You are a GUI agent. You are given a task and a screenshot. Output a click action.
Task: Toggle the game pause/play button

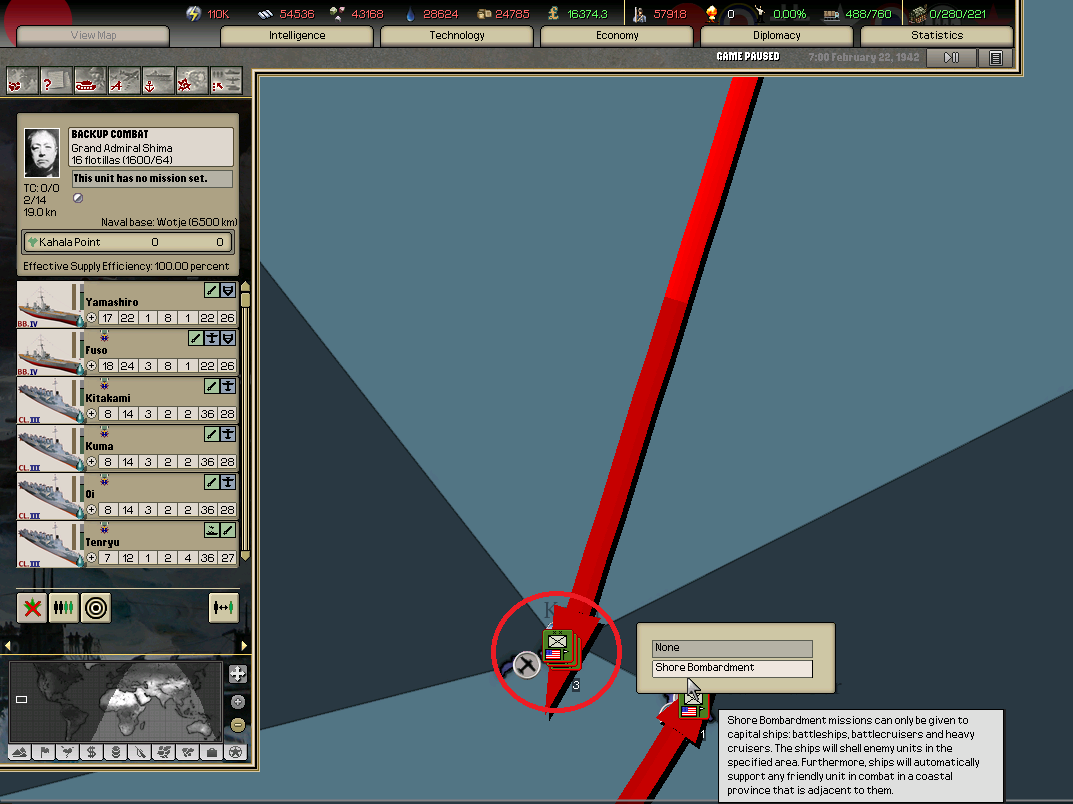[x=951, y=57]
